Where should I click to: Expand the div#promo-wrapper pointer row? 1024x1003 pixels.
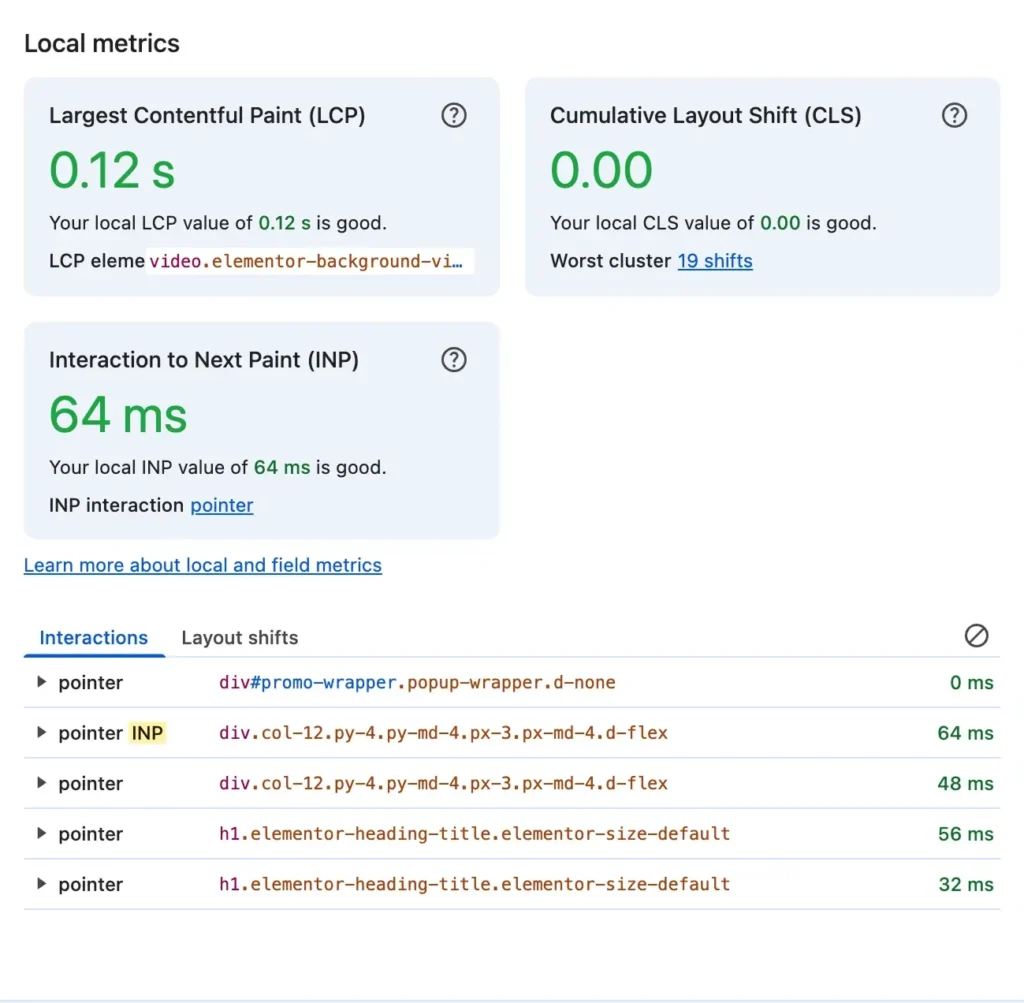tap(41, 682)
